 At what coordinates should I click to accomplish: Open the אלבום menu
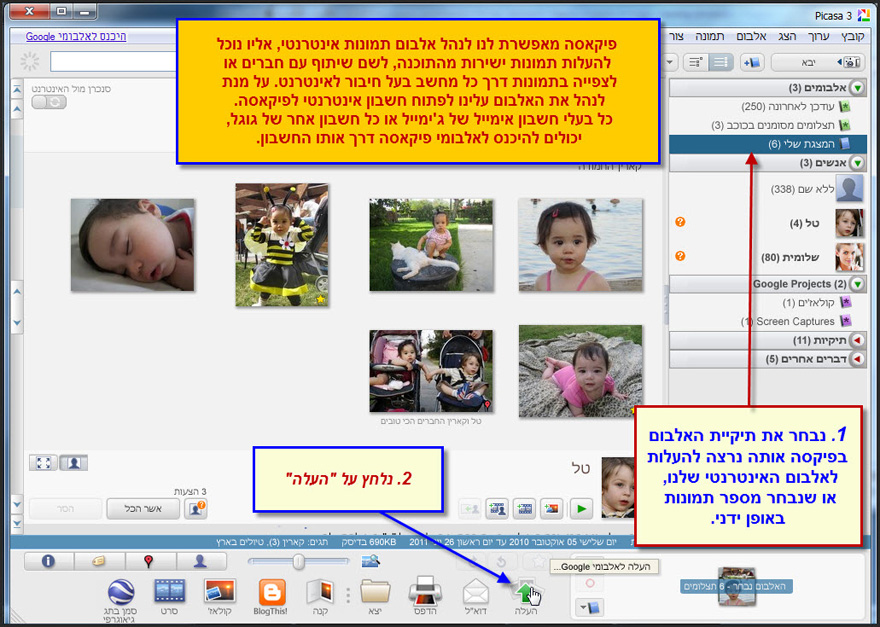[751, 36]
